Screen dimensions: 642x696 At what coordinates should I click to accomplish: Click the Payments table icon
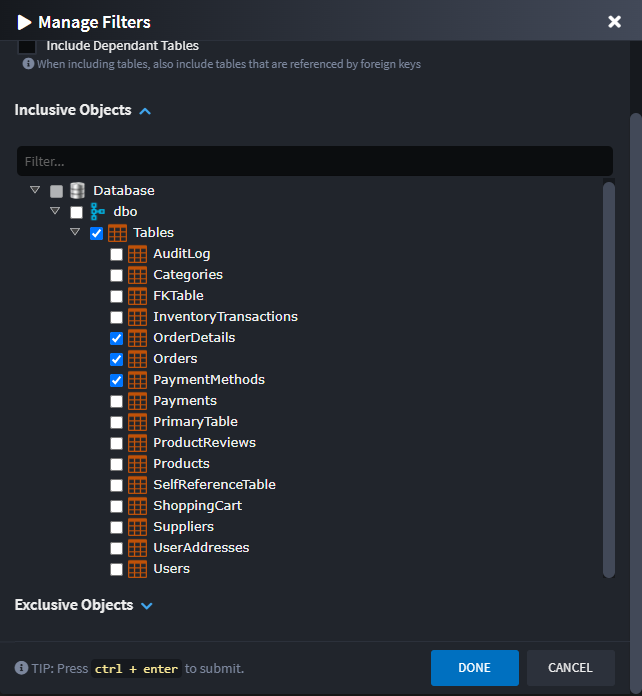point(137,401)
